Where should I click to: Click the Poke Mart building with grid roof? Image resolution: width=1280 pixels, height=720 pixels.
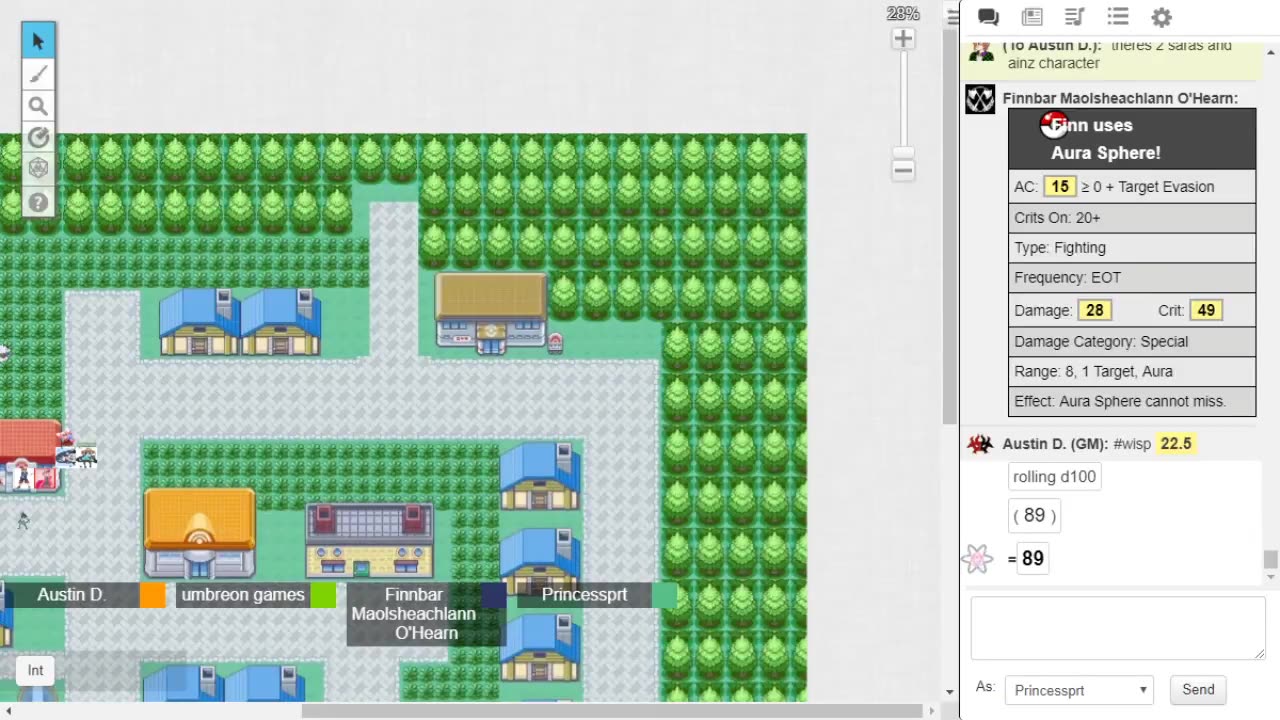click(x=370, y=540)
